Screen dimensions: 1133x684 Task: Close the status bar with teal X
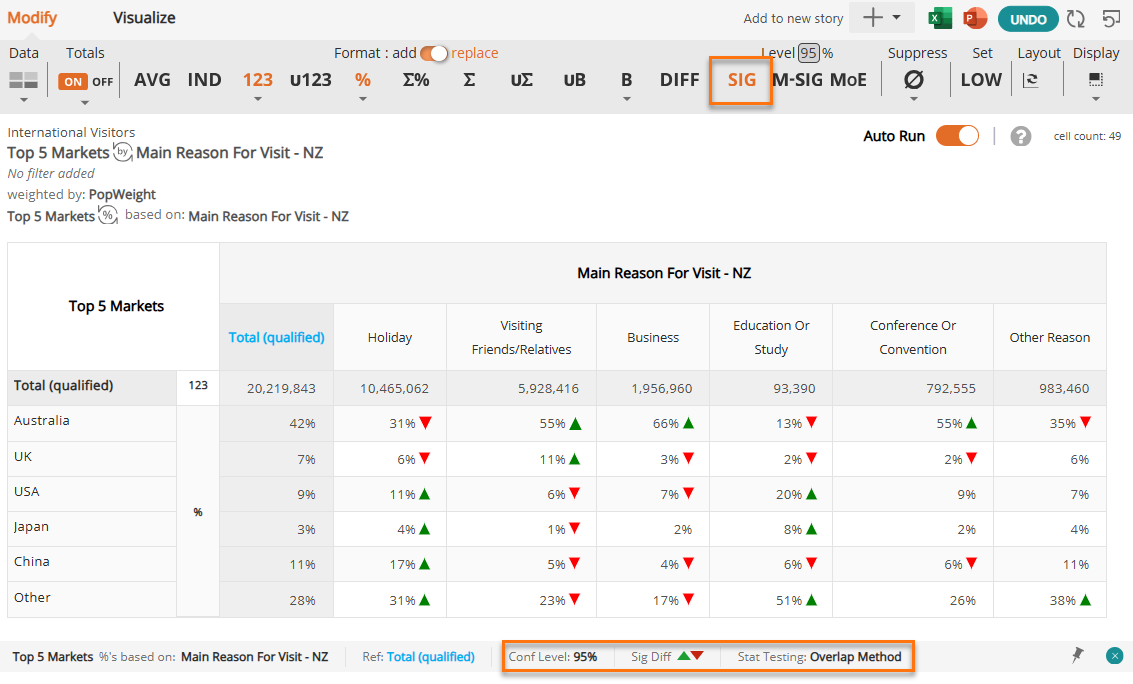1114,656
